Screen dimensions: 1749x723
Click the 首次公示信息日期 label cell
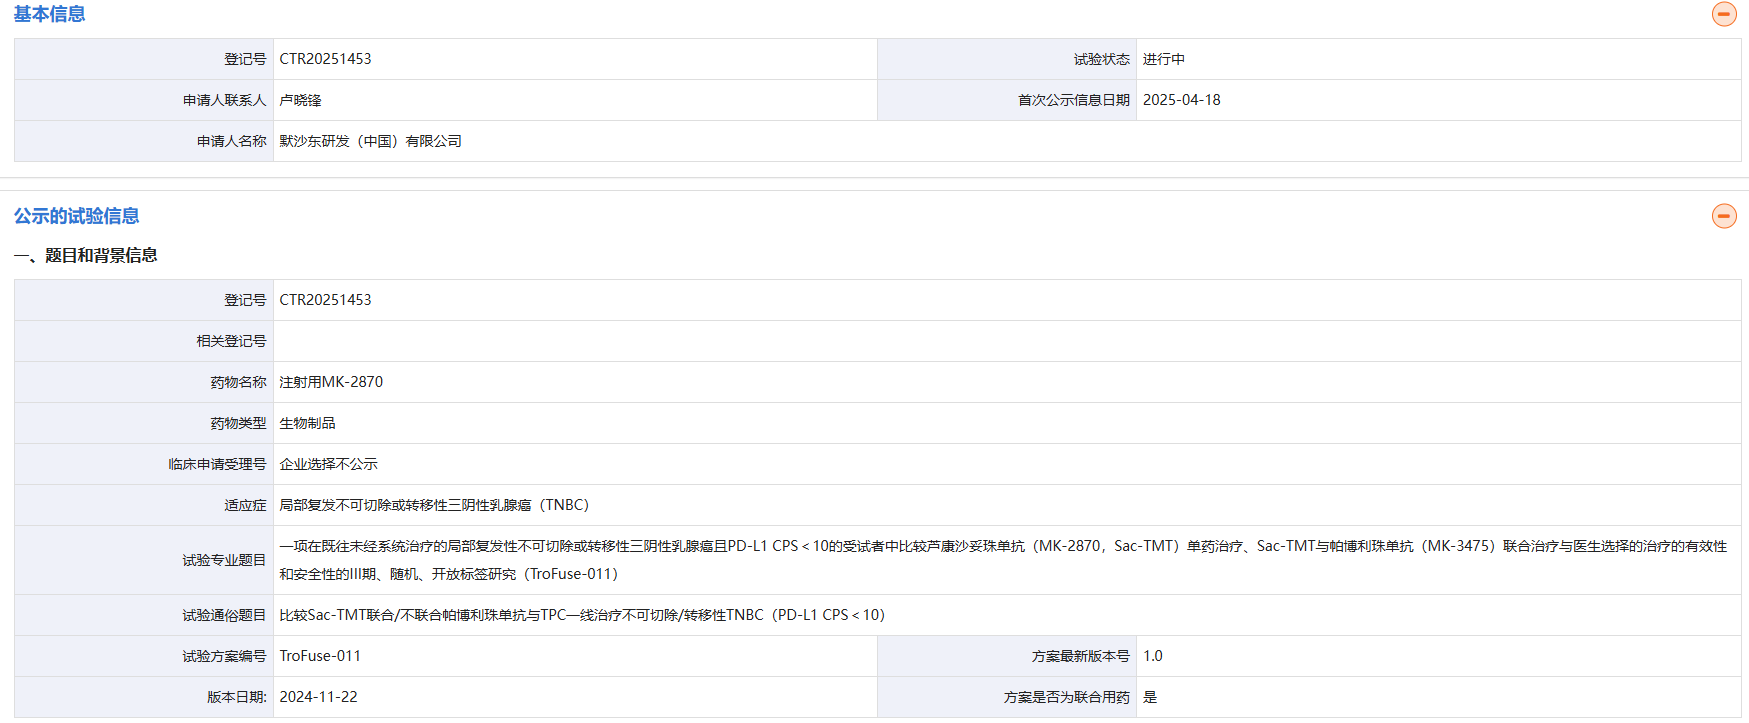pyautogui.click(x=1007, y=100)
